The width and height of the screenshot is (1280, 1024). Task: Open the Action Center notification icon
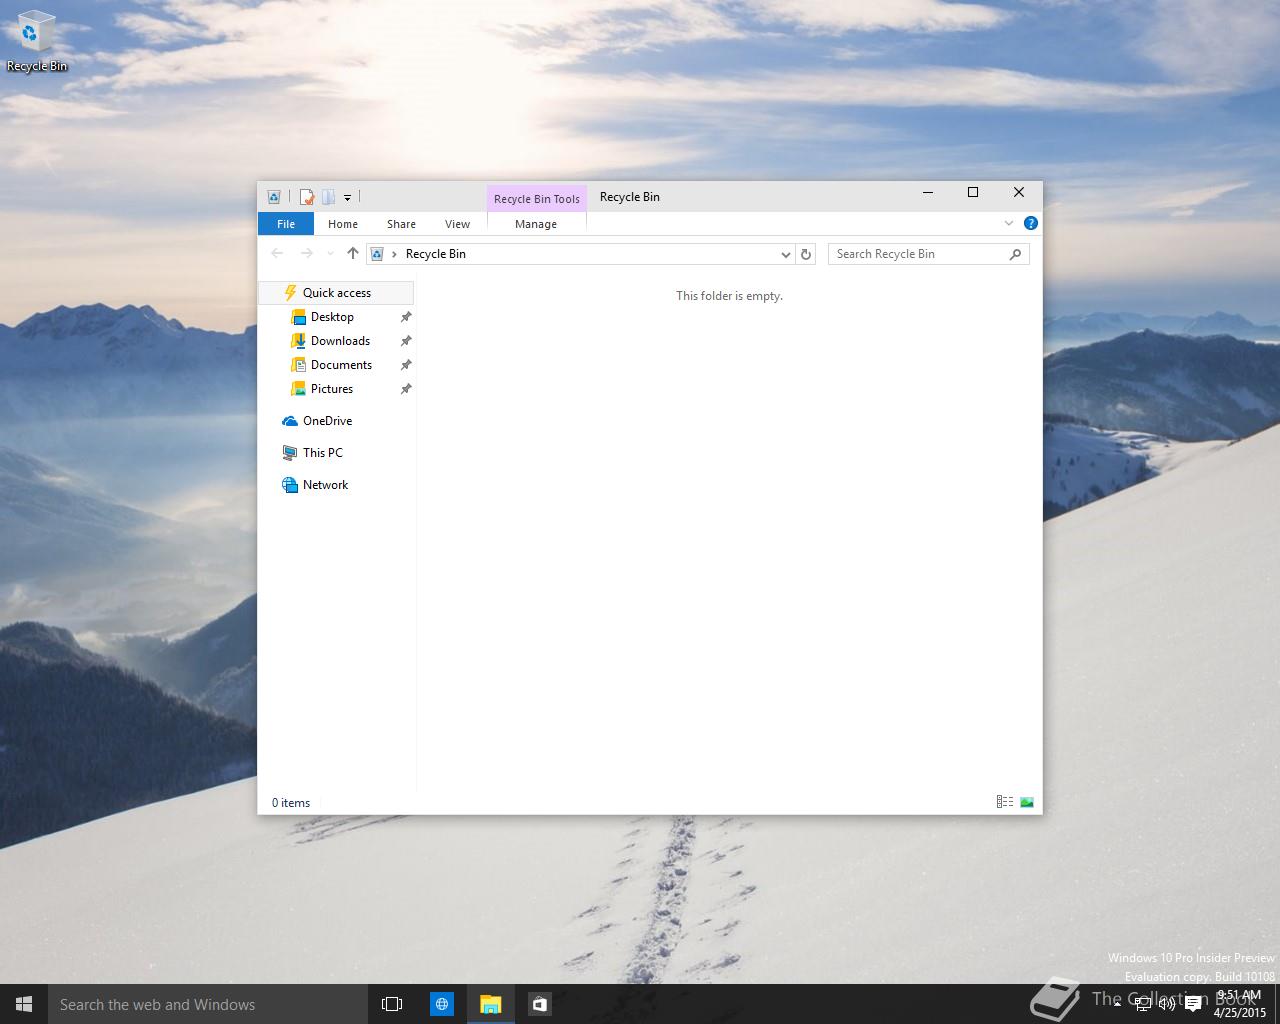[x=1192, y=1004]
